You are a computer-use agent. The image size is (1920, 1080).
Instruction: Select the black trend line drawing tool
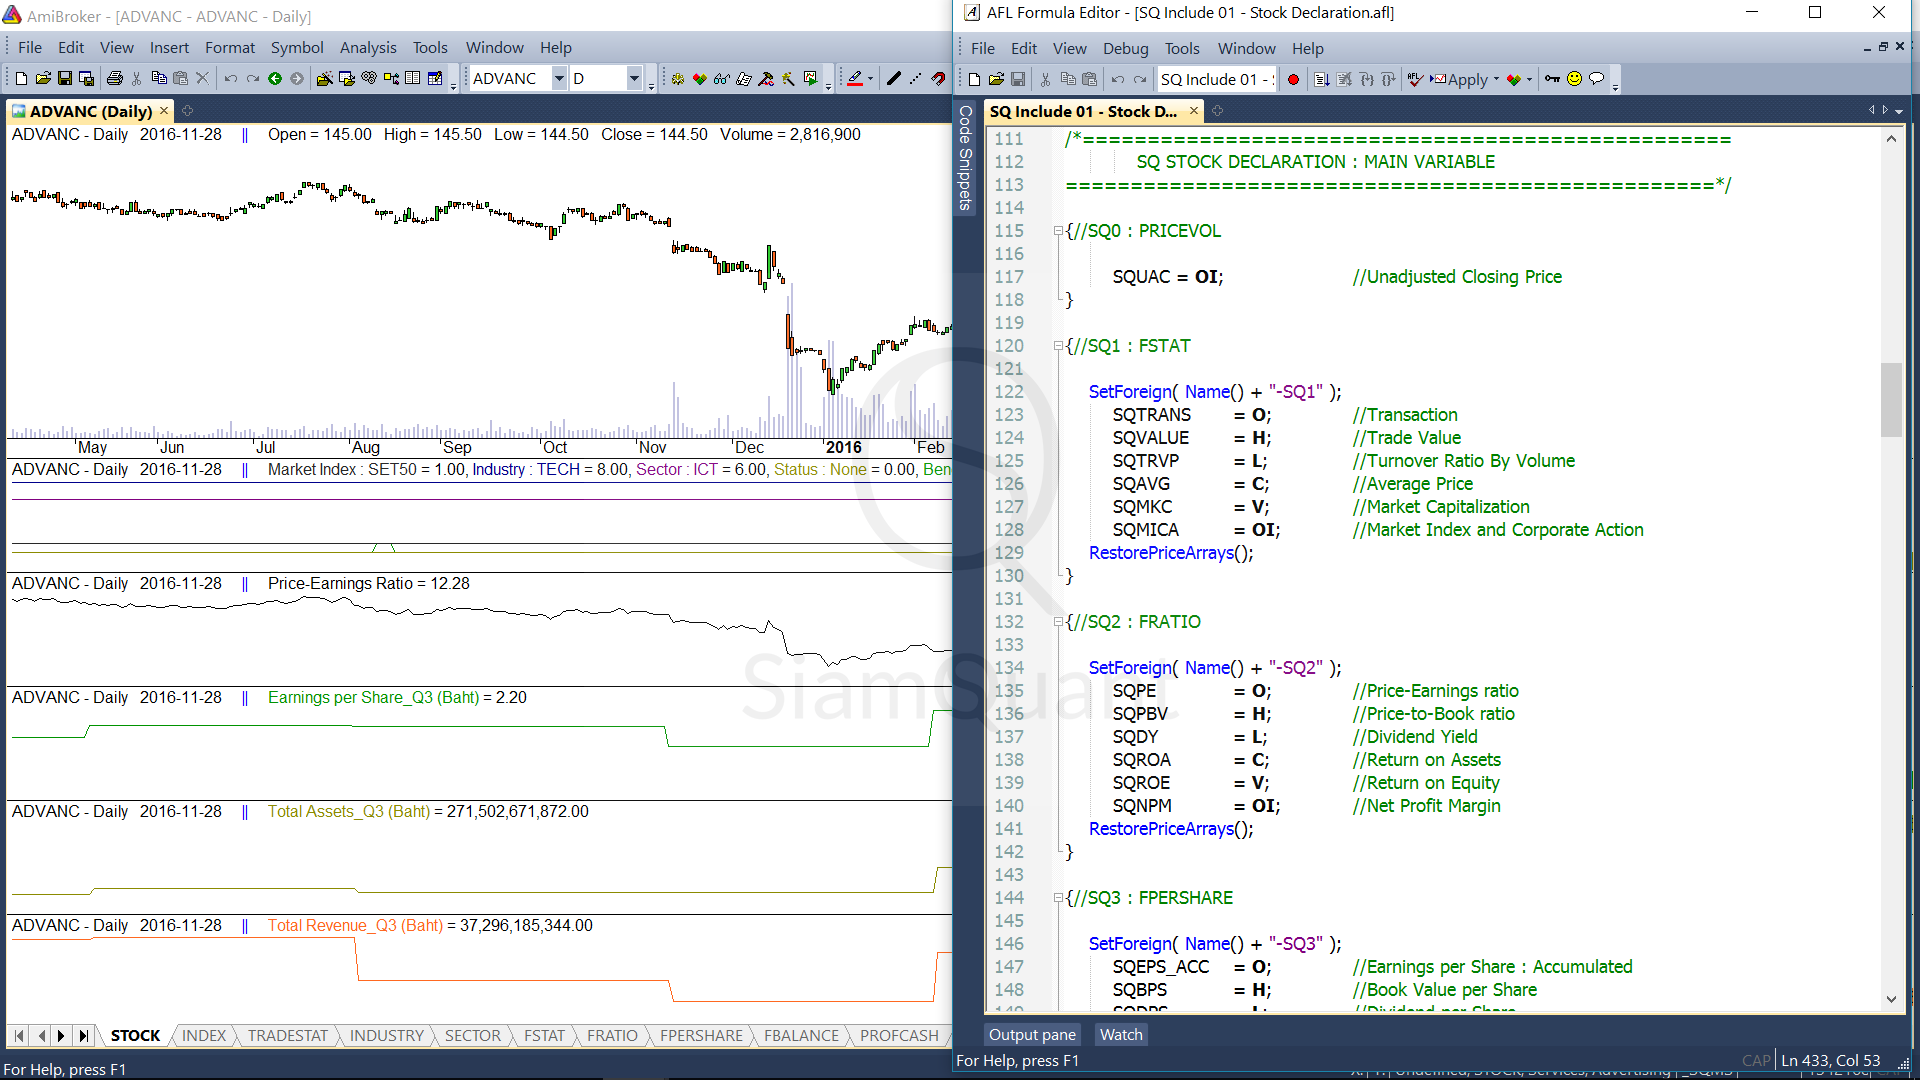[x=893, y=79]
